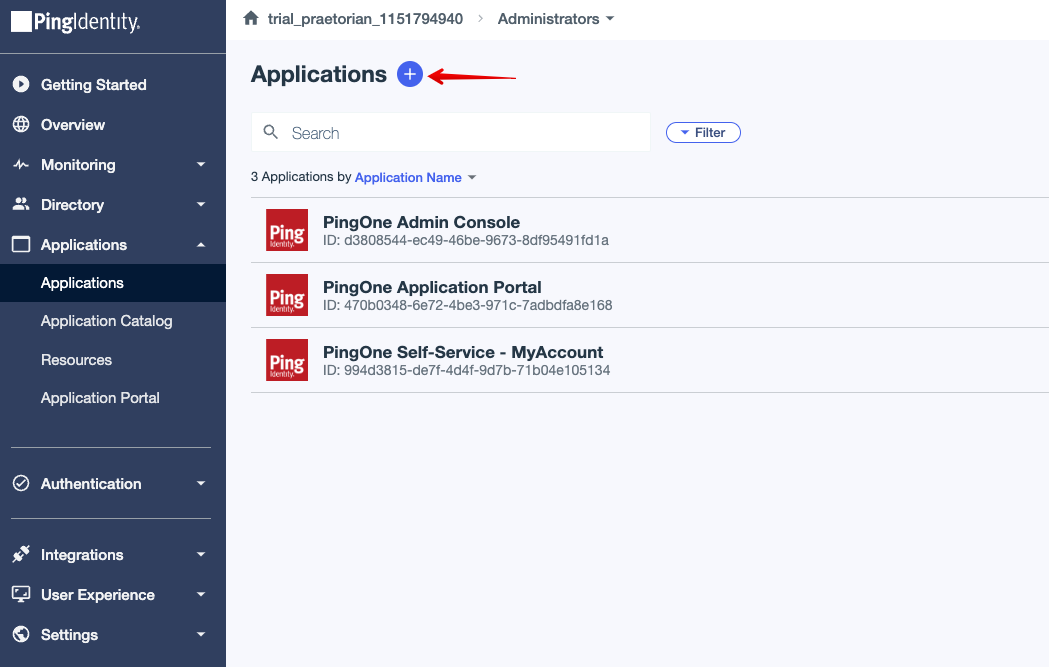Open the Application Name sort dropdown
This screenshot has width=1049, height=667.
tap(415, 177)
